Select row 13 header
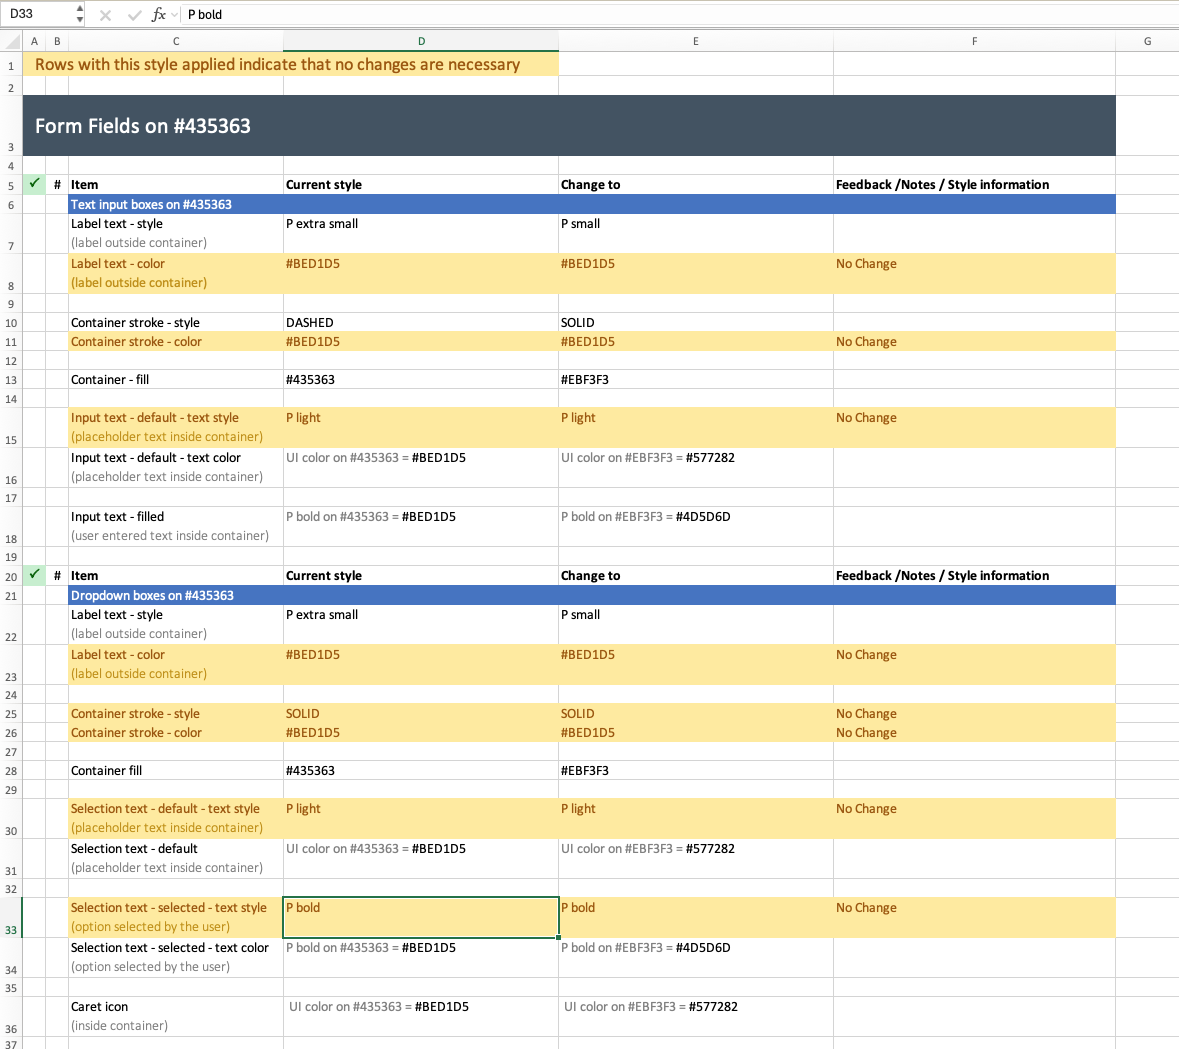Image resolution: width=1179 pixels, height=1049 pixels. pos(11,380)
